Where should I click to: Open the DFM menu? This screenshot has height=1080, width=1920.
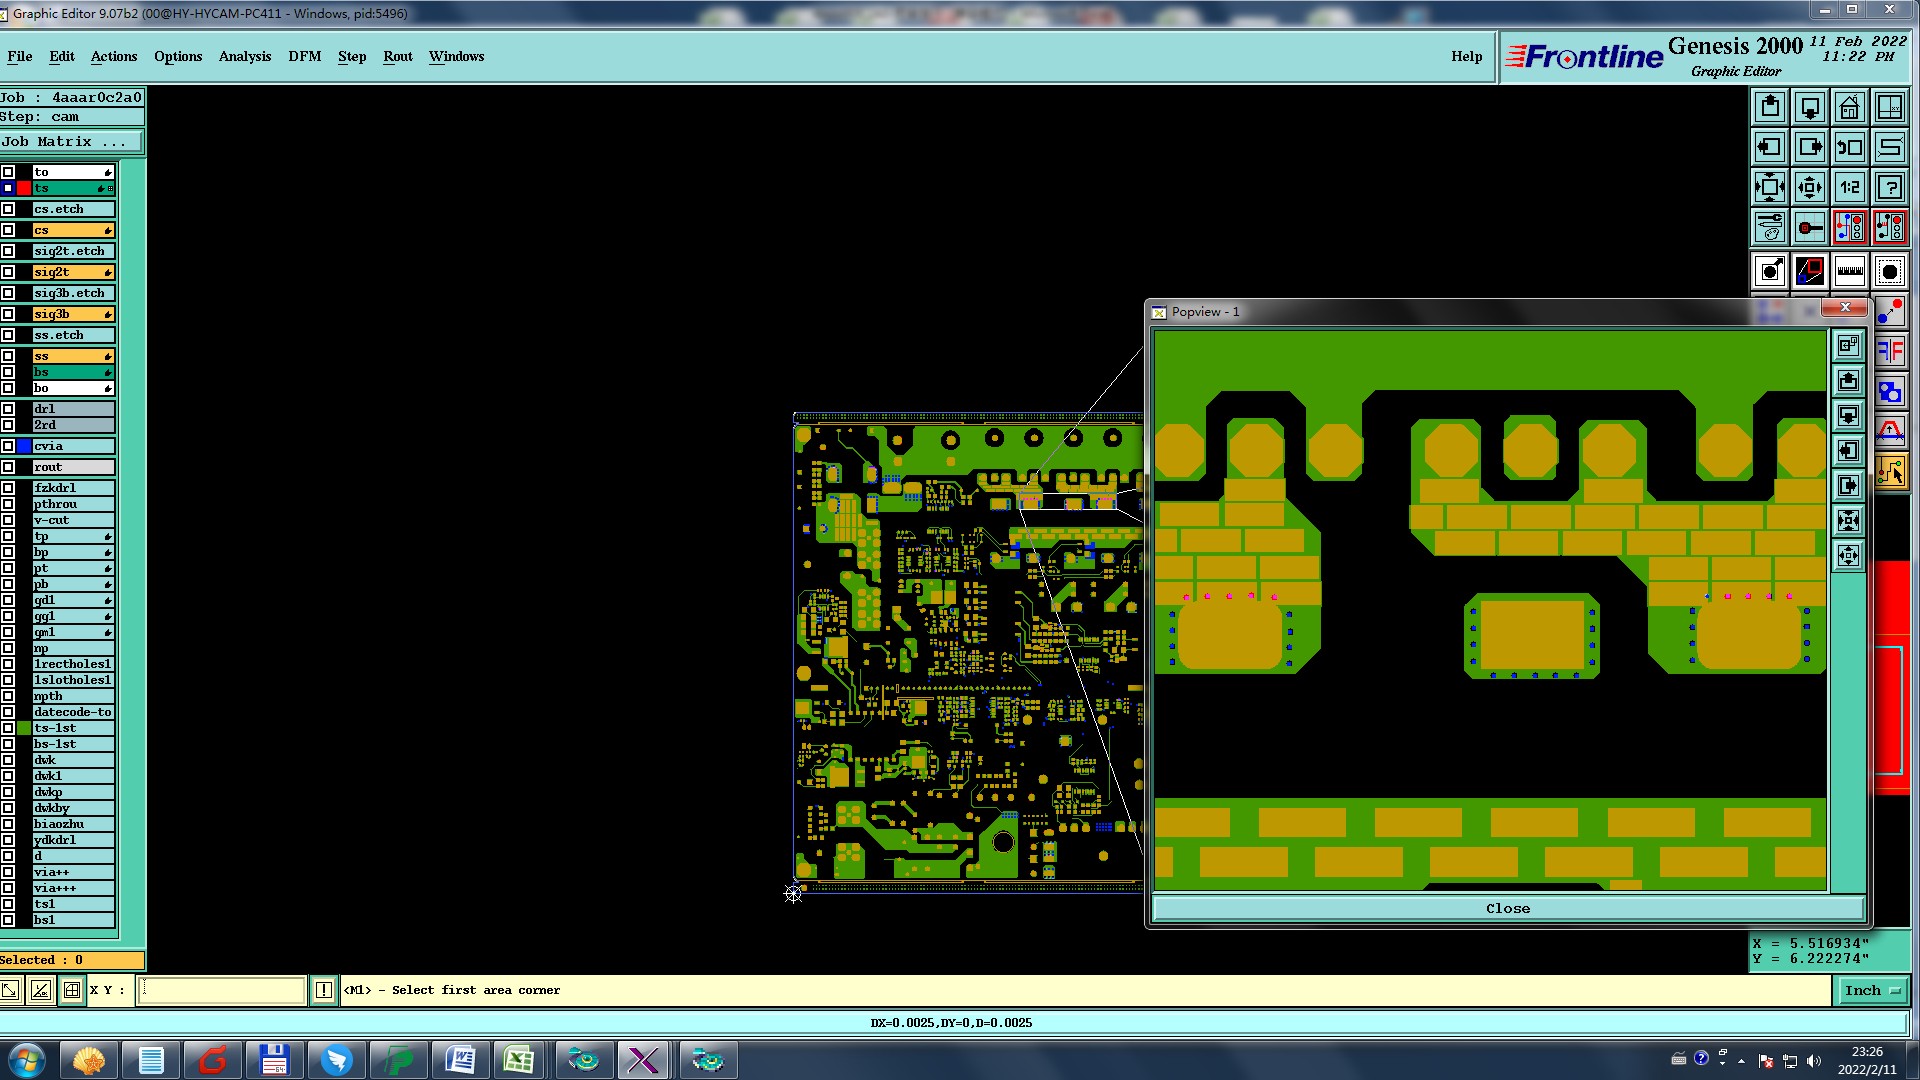tap(305, 56)
